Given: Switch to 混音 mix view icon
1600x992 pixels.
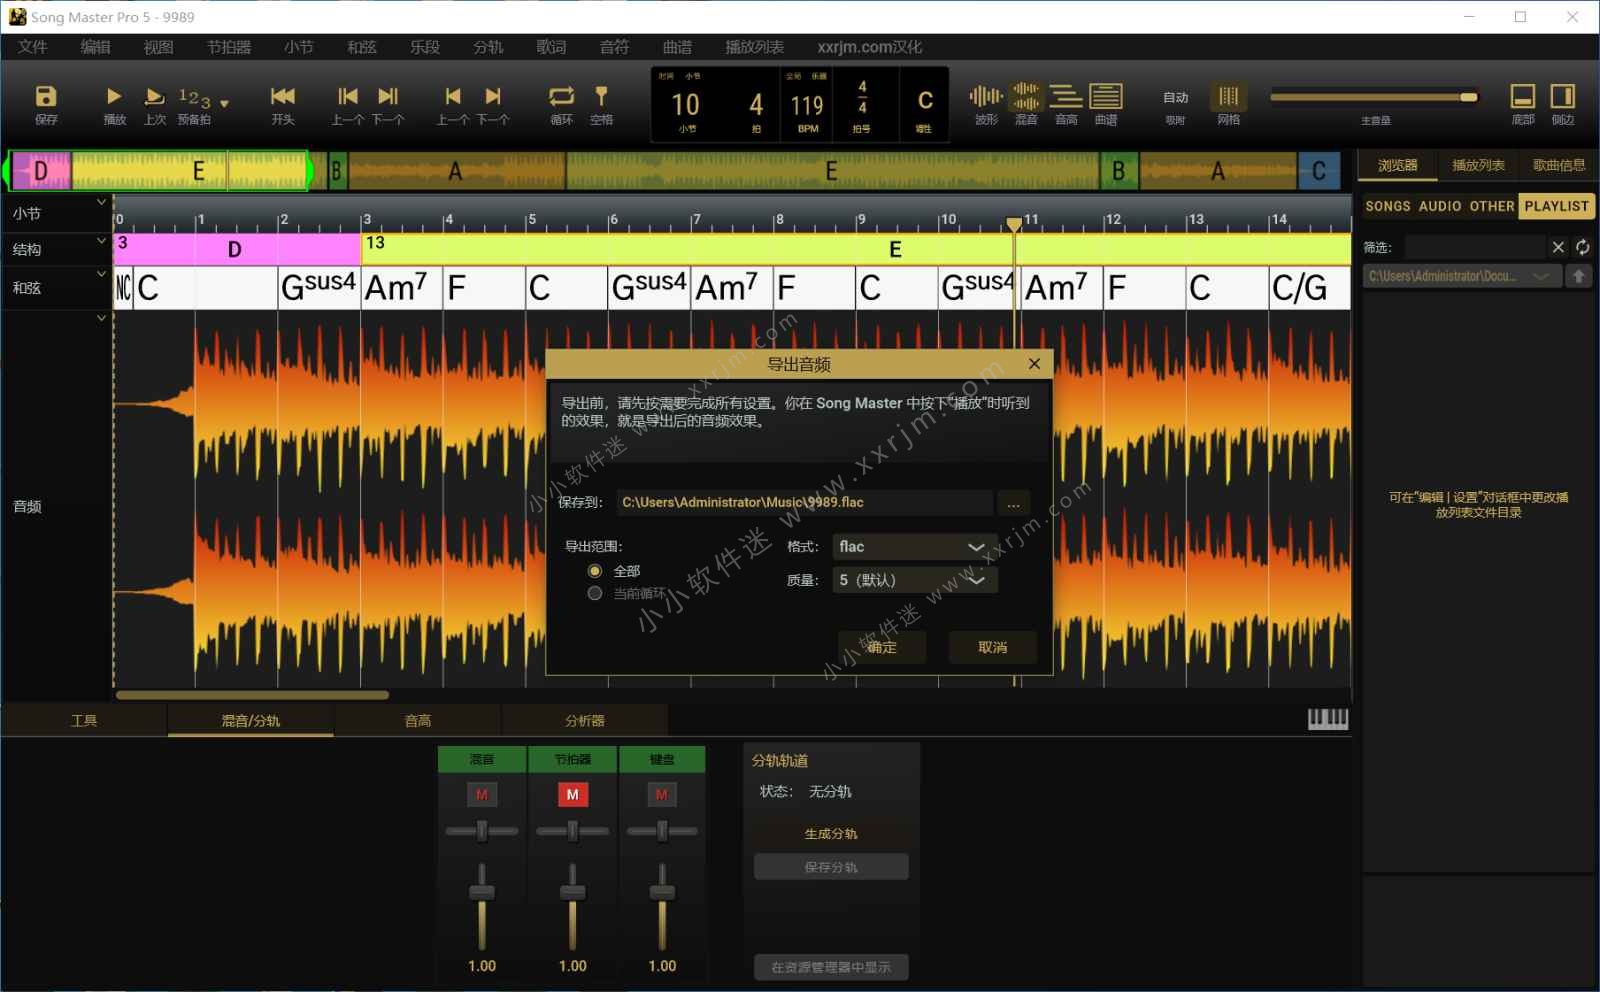Looking at the screenshot, I should pyautogui.click(x=1026, y=97).
